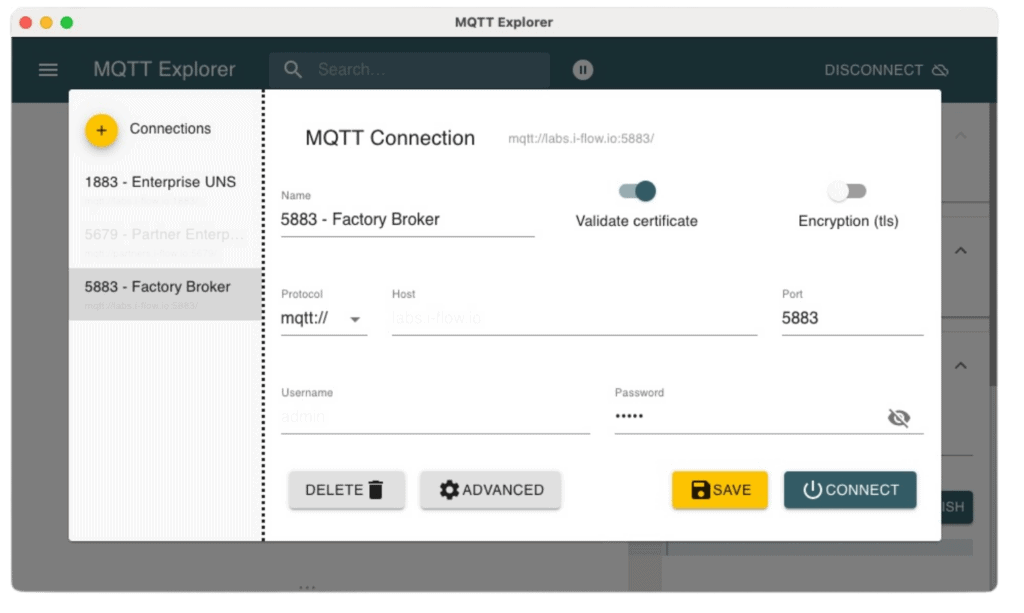Click the CONNECT button
The height and width of the screenshot is (613, 1024).
point(850,490)
